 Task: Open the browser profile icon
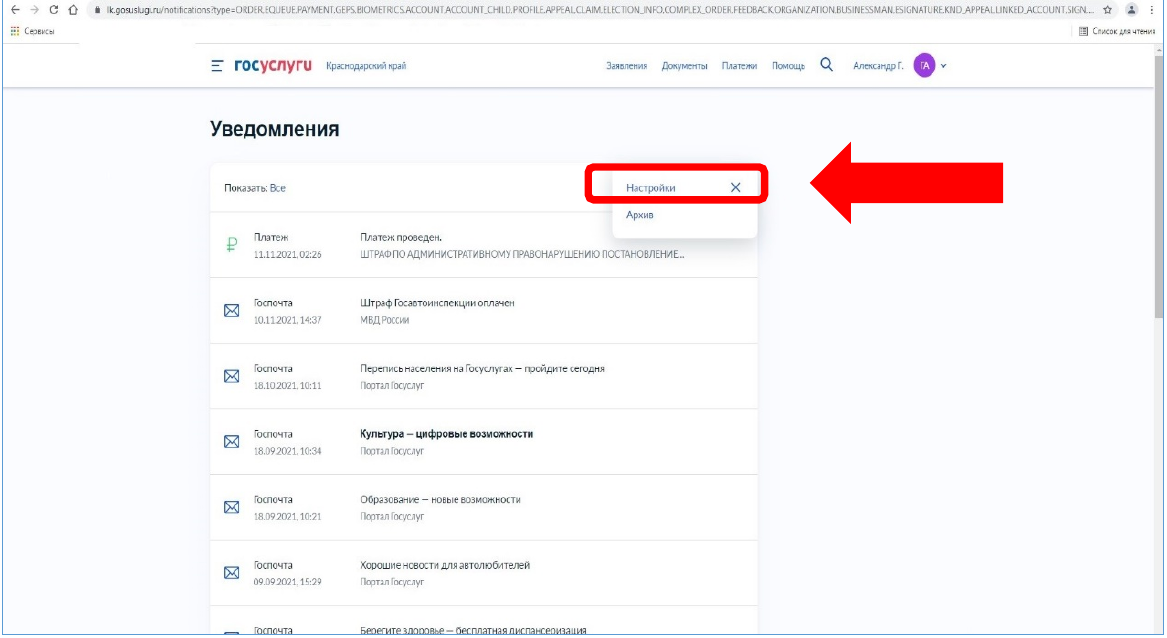1131,10
